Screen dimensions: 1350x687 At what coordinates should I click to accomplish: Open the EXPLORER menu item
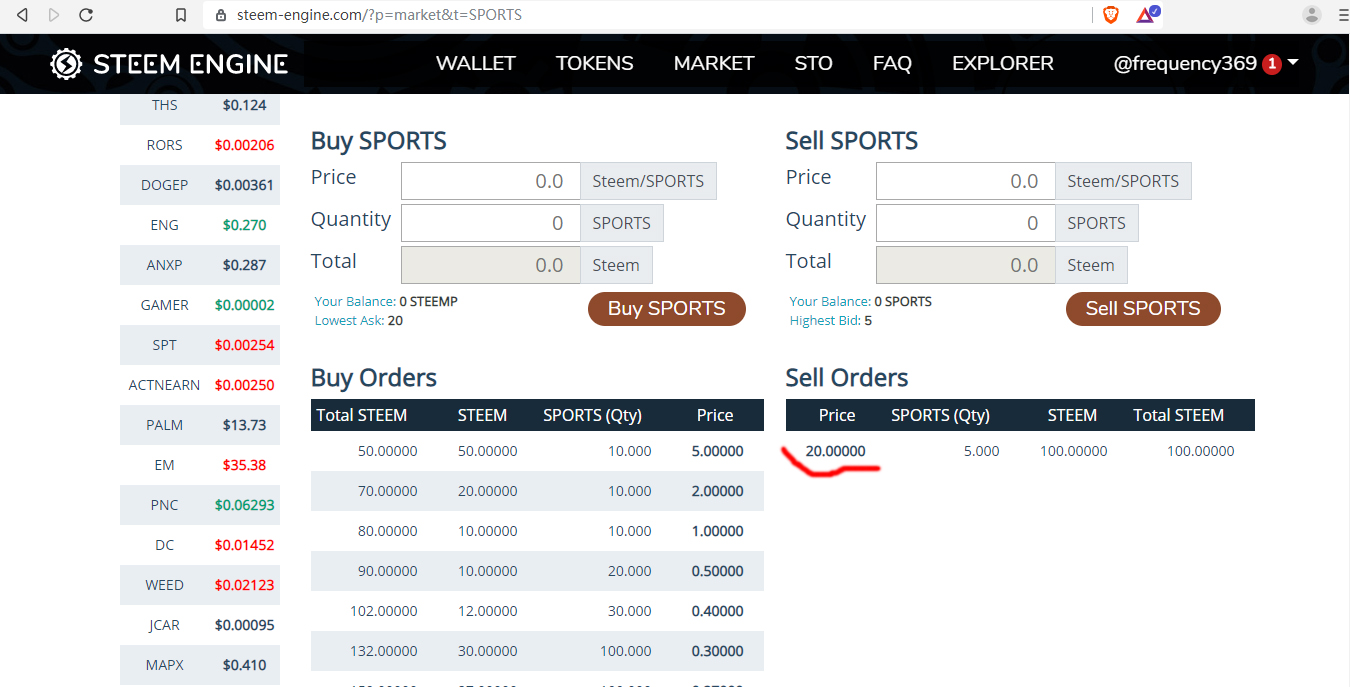(x=1002, y=63)
